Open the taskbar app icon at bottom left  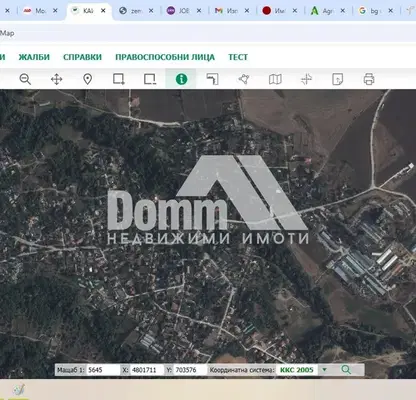point(18,390)
